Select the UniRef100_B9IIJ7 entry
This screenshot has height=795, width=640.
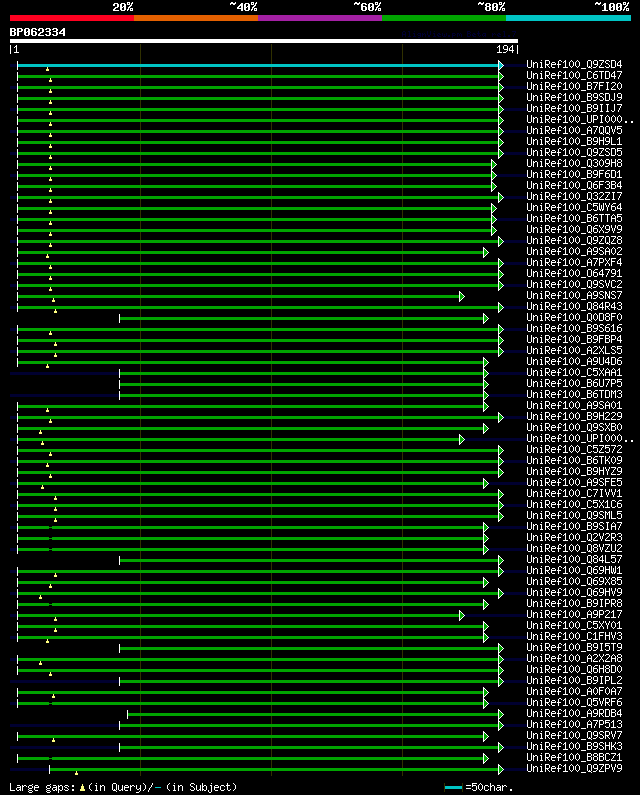[x=574, y=109]
